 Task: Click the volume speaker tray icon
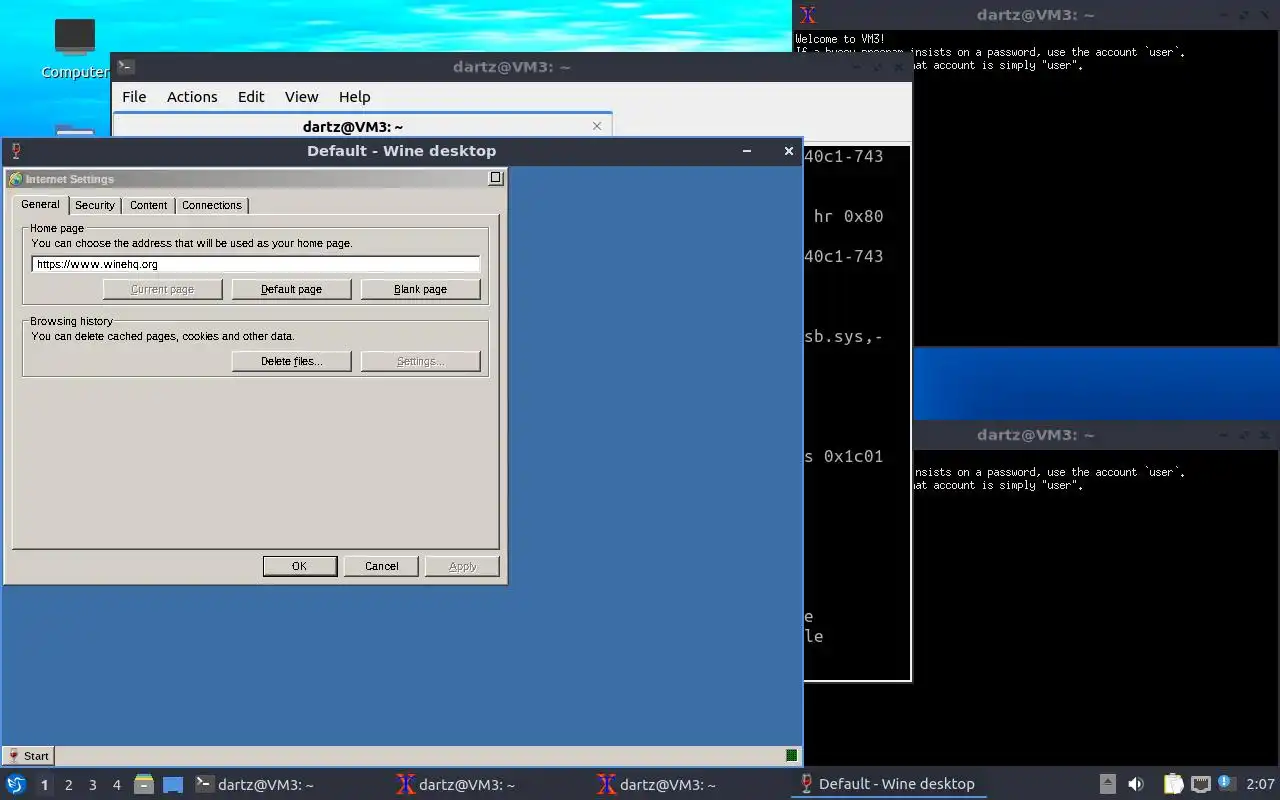(x=1136, y=784)
